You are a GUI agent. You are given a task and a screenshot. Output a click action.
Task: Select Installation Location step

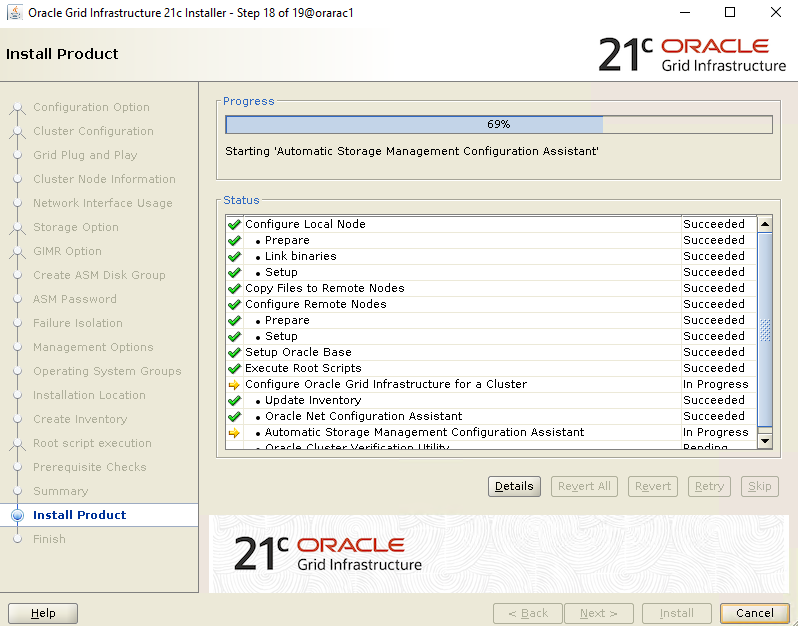(89, 395)
